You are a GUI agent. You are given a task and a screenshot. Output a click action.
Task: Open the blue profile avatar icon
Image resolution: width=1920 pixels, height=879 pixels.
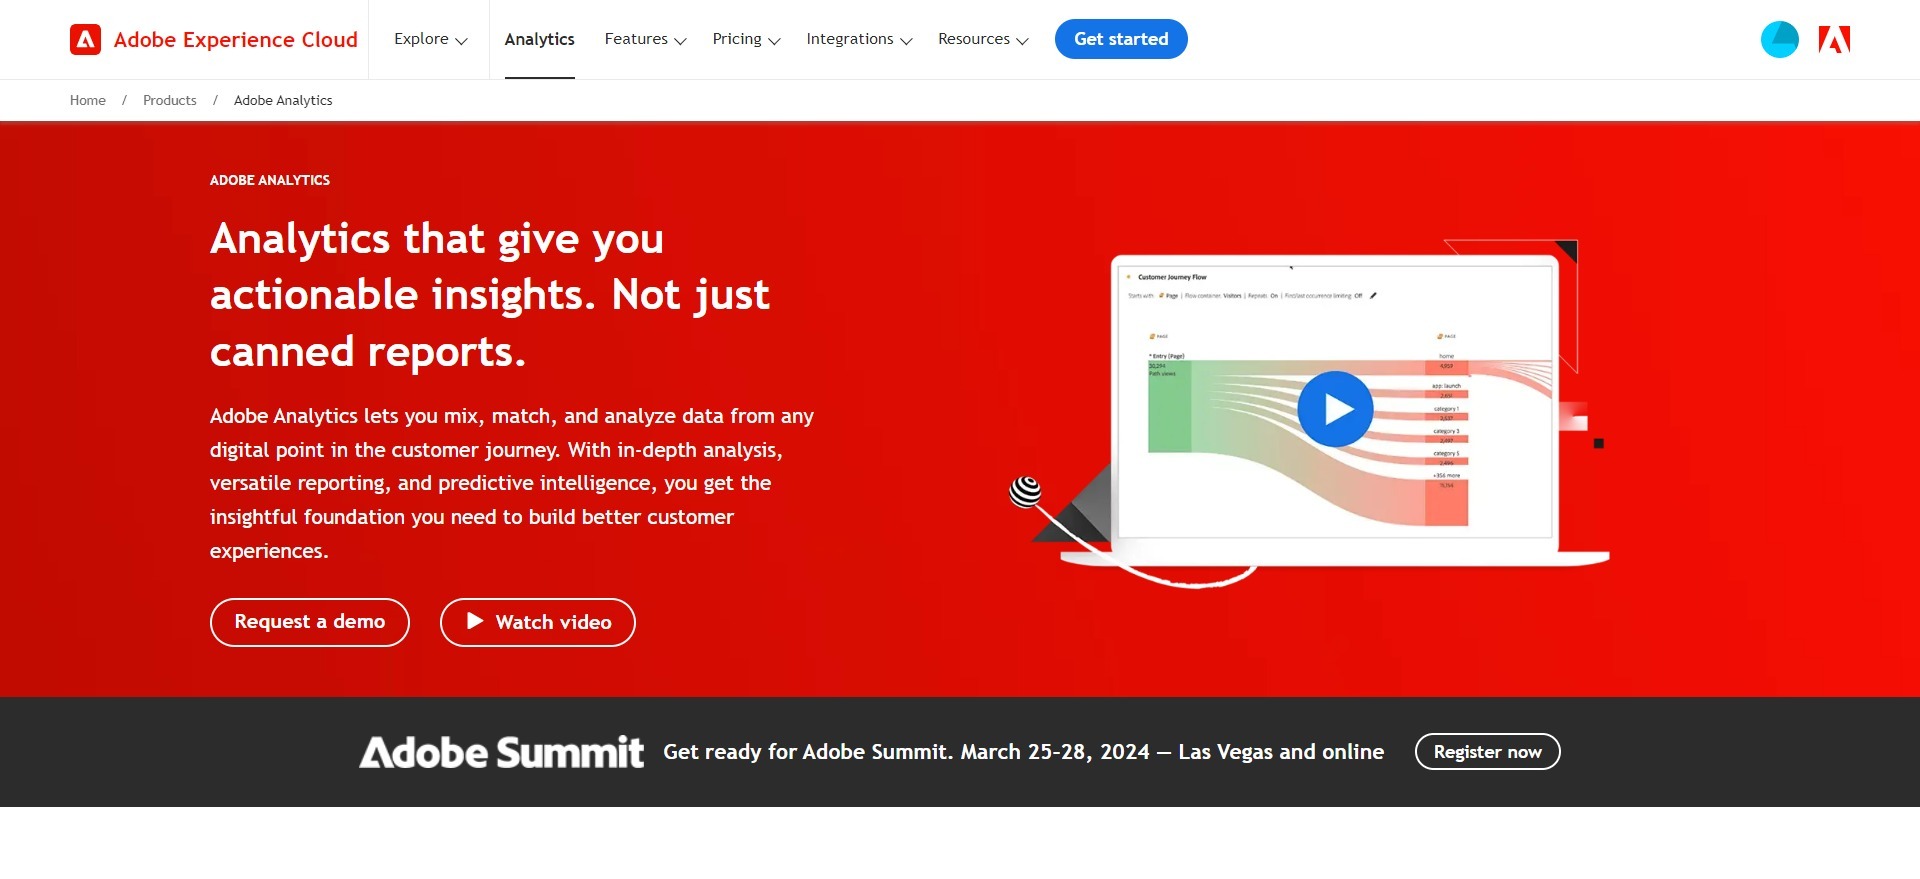(1779, 40)
